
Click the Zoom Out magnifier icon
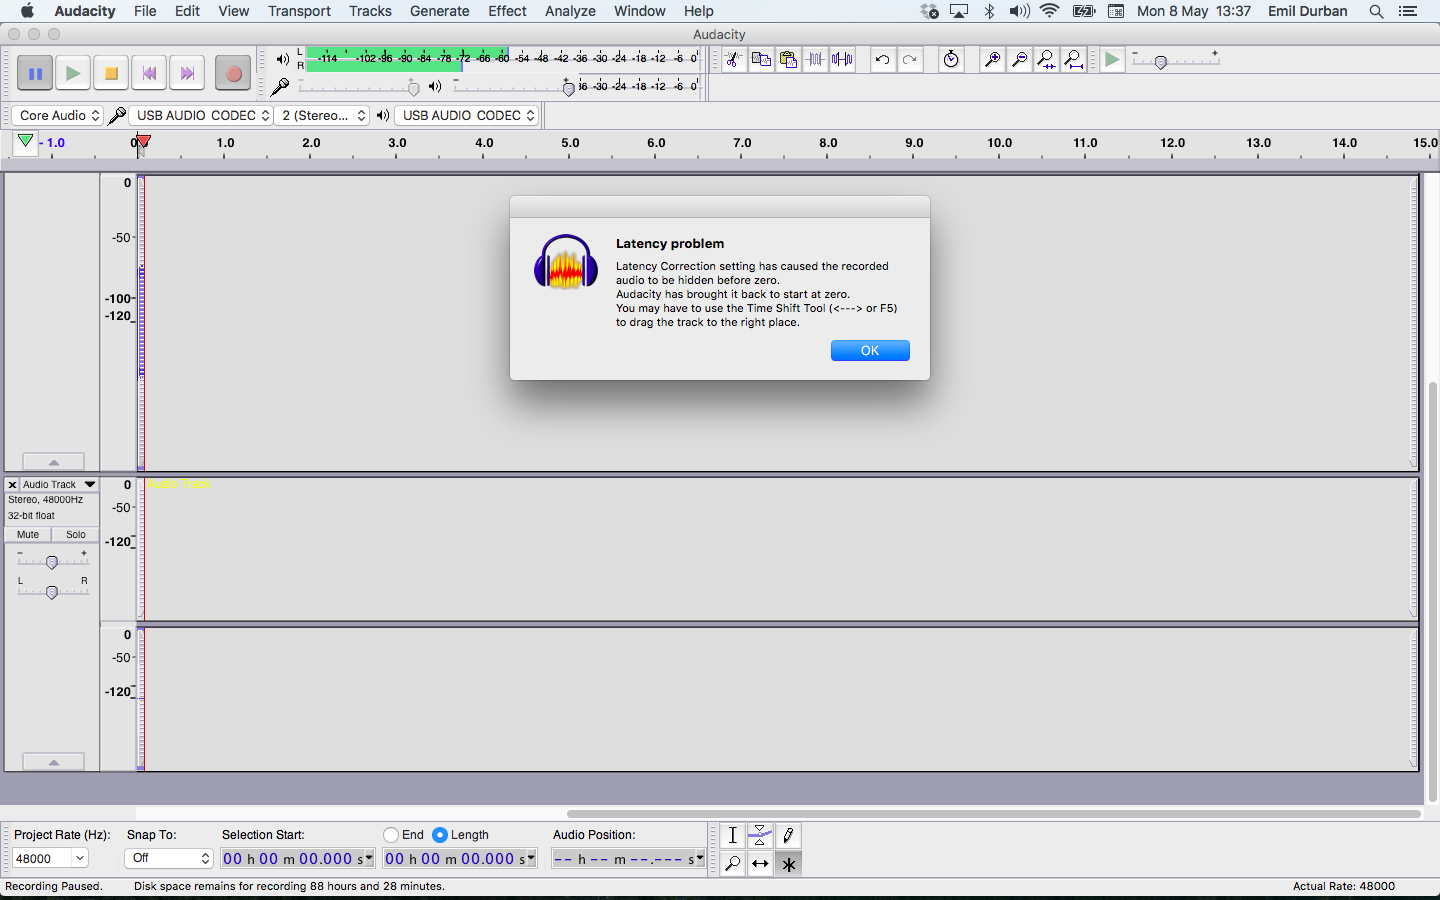point(1019,60)
